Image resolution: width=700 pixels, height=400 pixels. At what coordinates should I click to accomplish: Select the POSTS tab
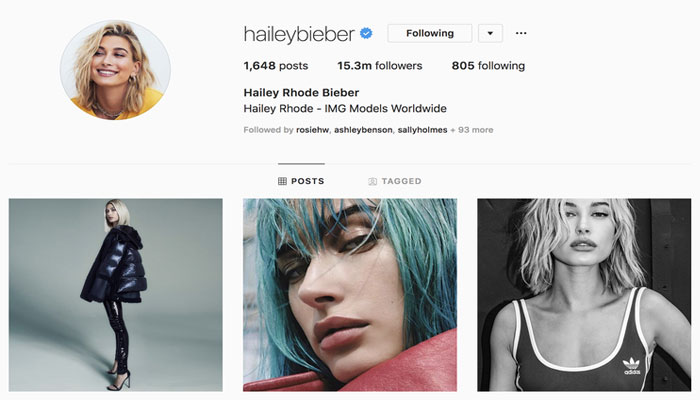pos(301,181)
